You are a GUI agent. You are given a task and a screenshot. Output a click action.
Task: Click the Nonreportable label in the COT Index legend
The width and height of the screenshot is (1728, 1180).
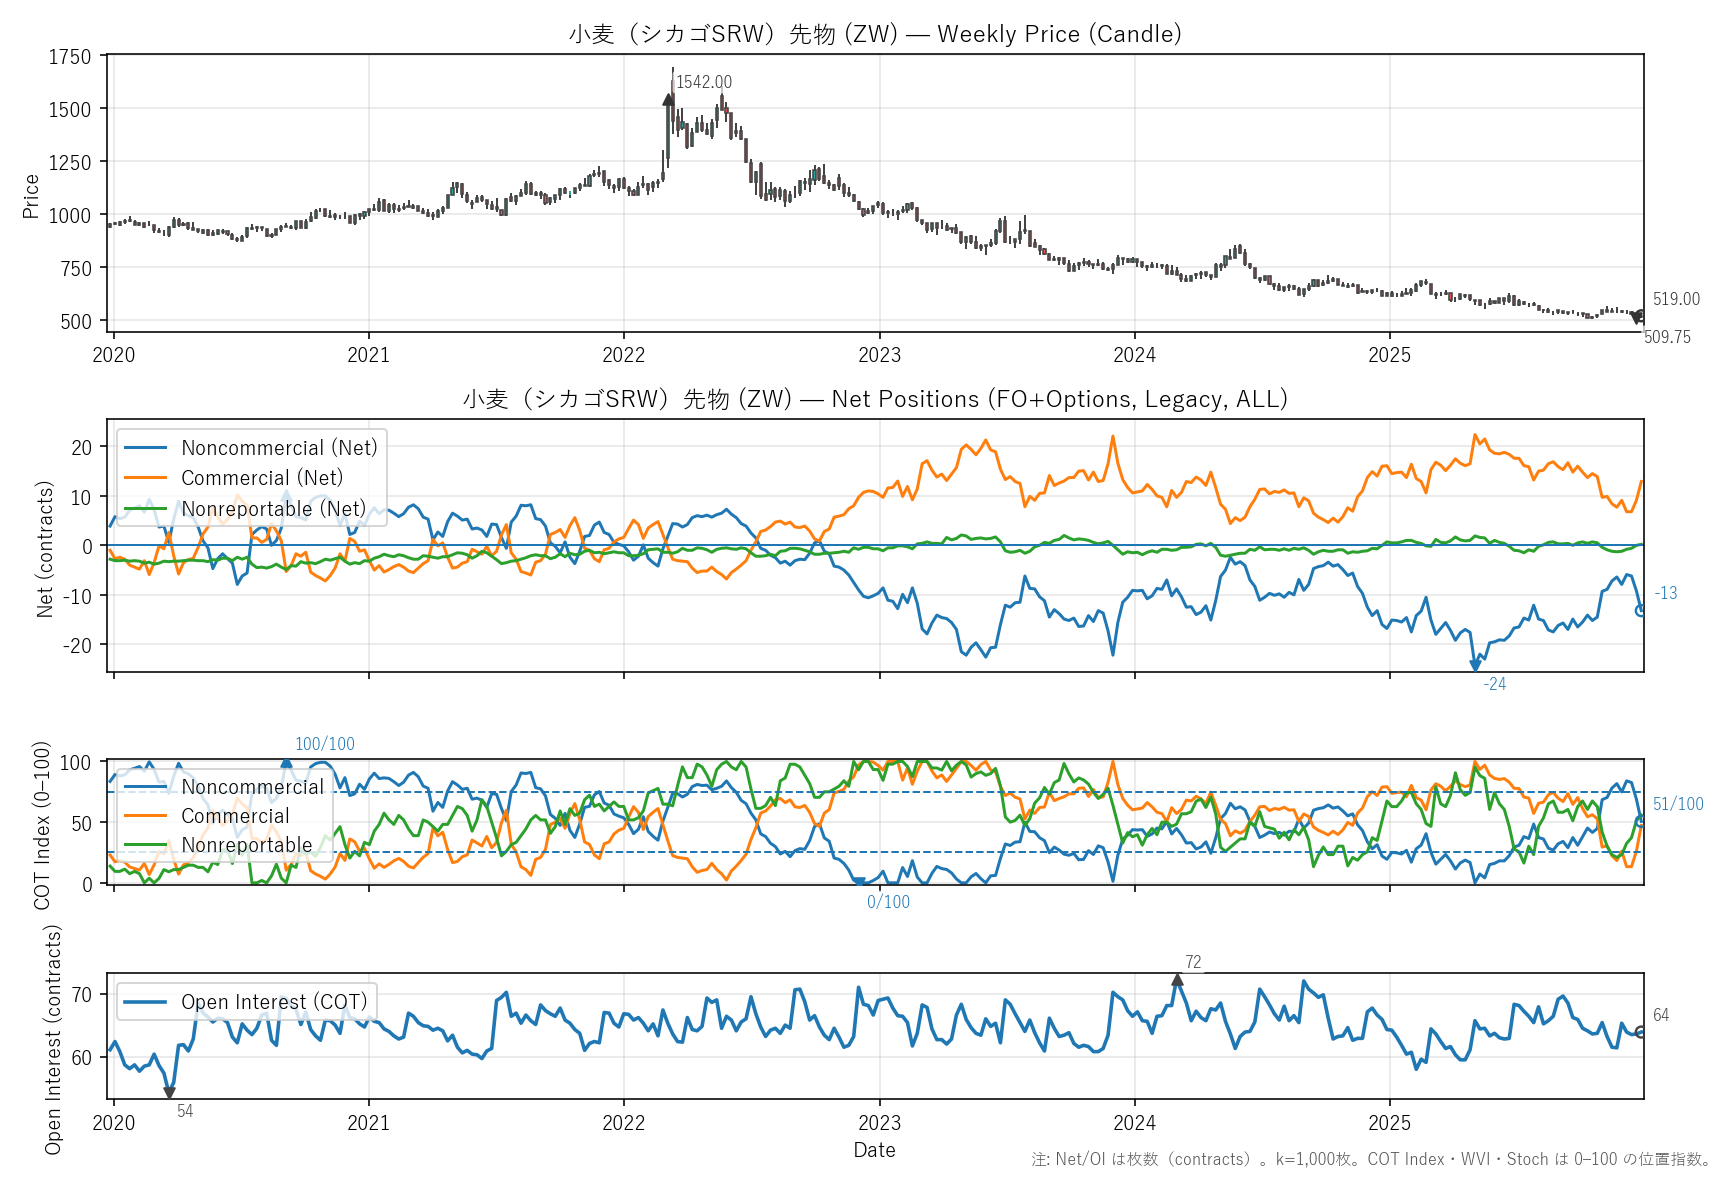tap(247, 845)
